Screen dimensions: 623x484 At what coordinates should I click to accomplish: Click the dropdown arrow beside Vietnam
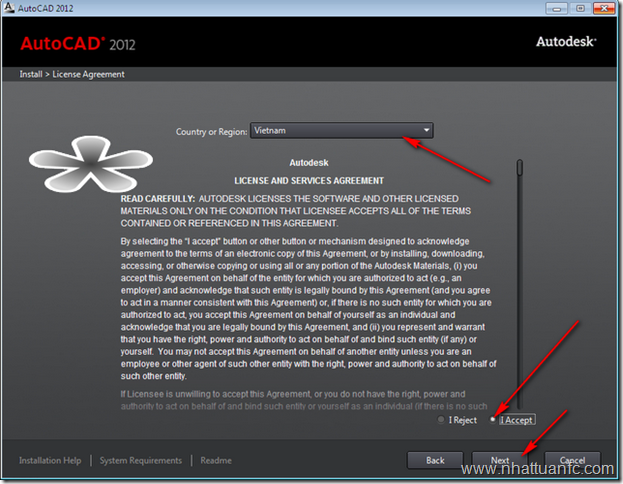[426, 130]
